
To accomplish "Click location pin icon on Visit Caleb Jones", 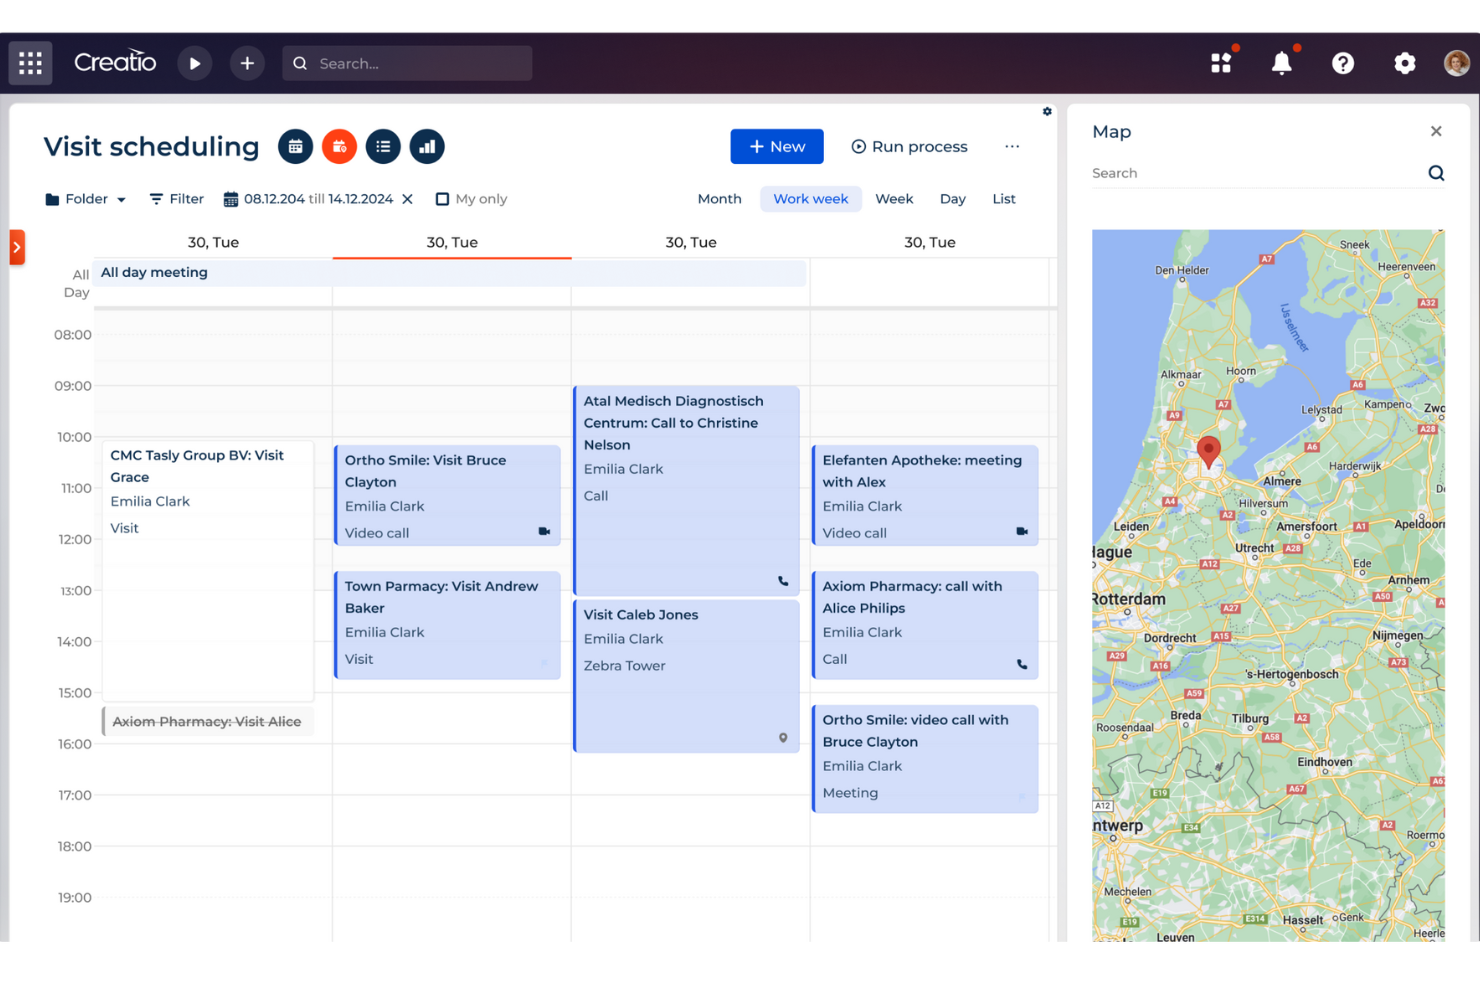I will 783,738.
